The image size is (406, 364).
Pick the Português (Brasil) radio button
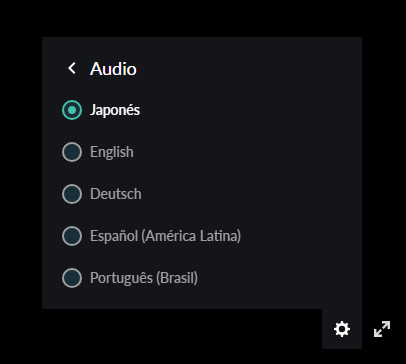coord(72,278)
